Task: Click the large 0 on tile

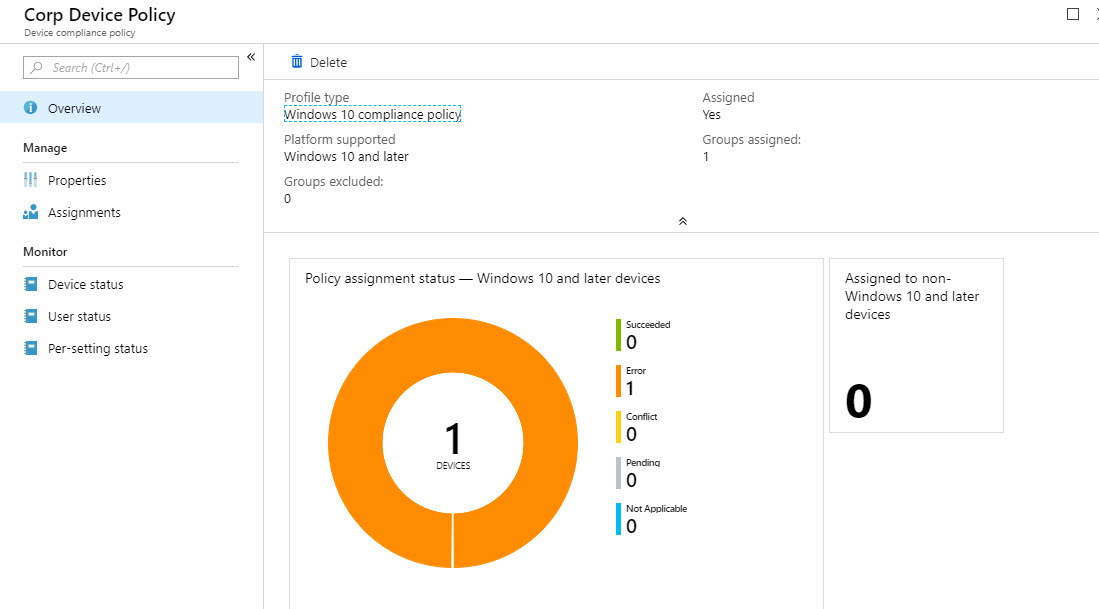Action: 859,402
